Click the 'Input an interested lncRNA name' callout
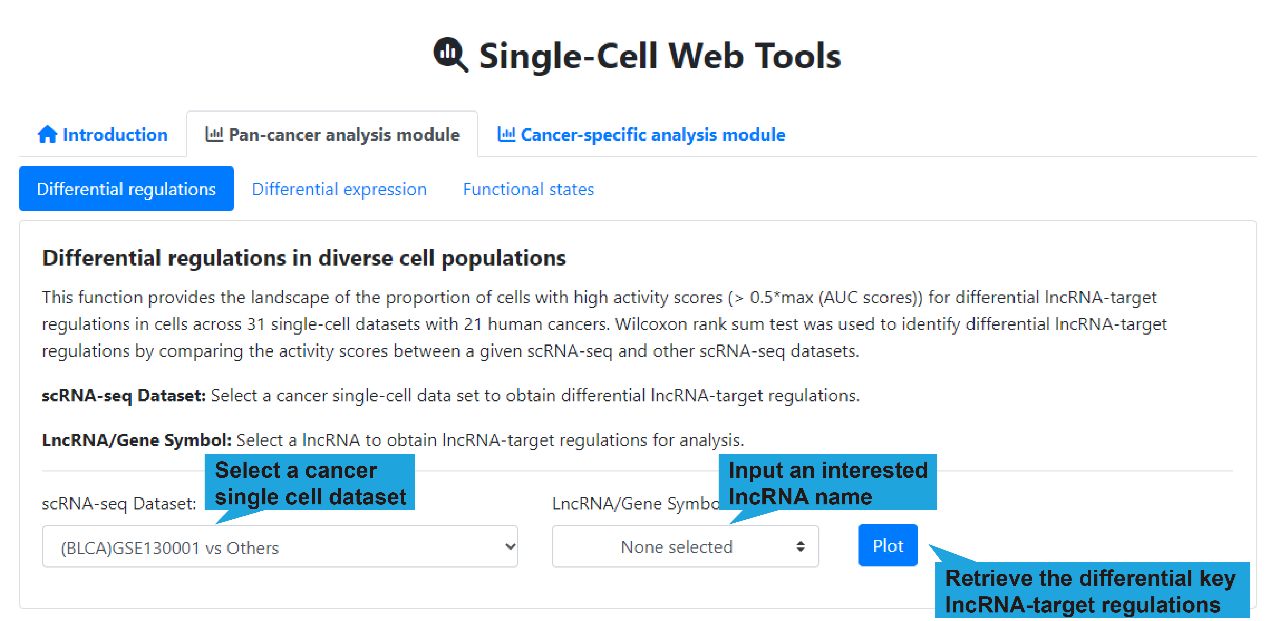 coord(827,483)
